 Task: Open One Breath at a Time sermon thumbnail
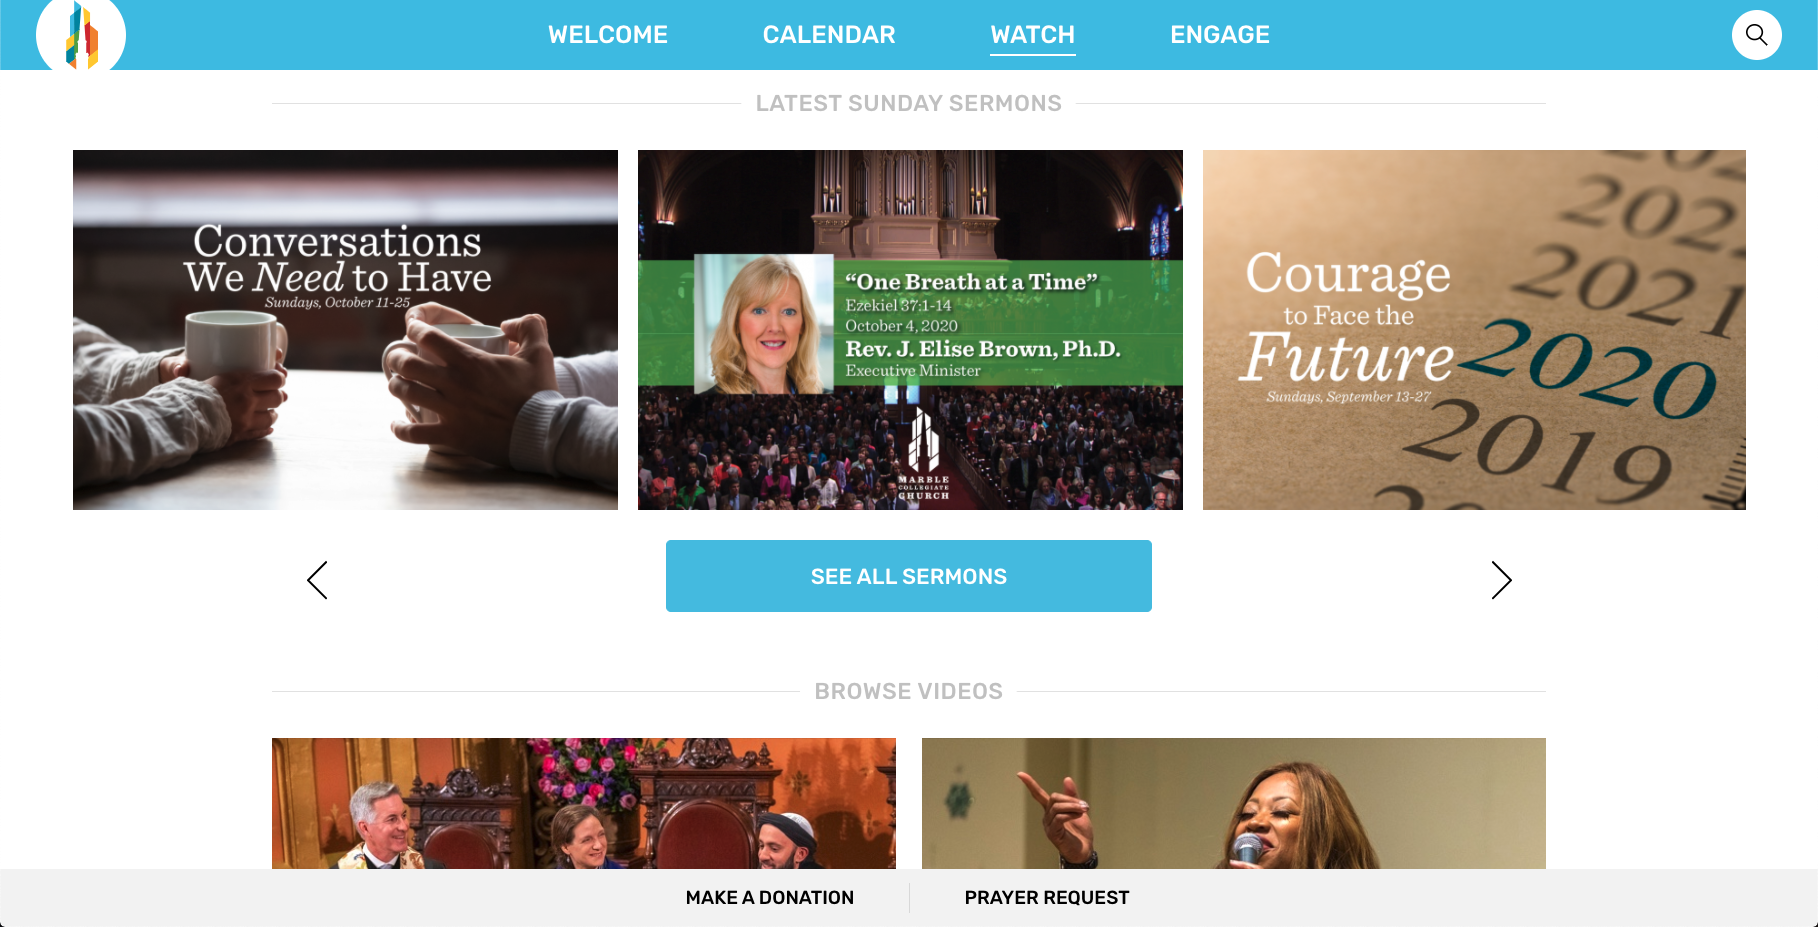point(910,330)
